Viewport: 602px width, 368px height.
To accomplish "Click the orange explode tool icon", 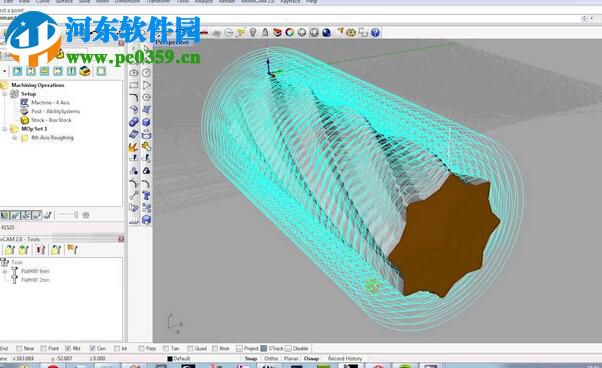I will [134, 147].
